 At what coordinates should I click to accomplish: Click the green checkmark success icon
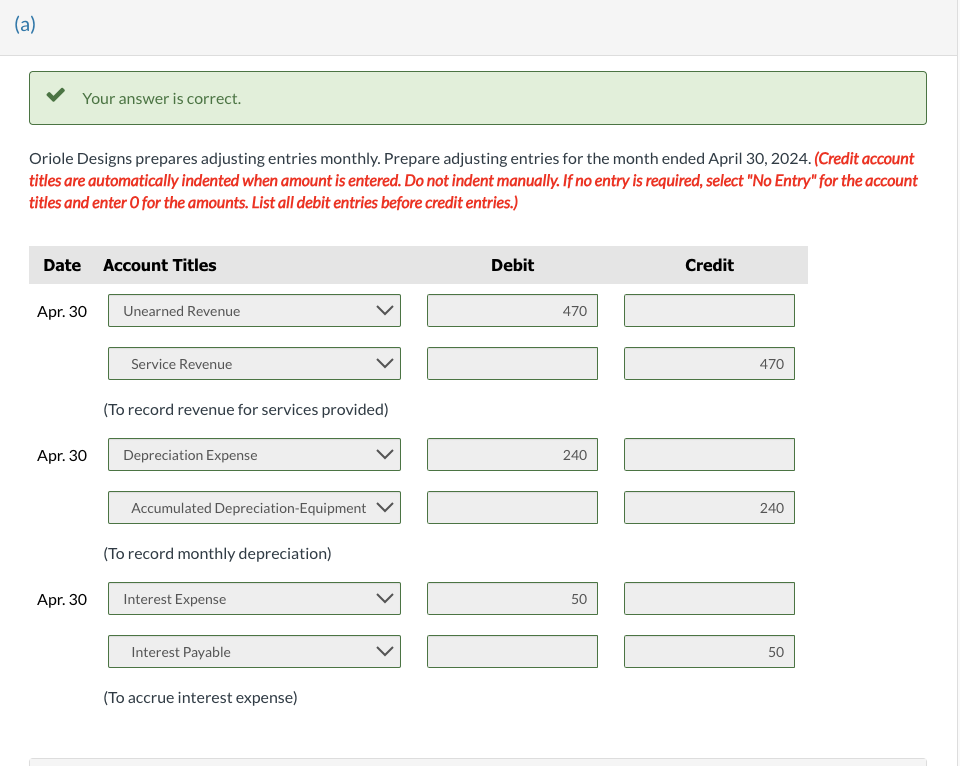click(55, 97)
